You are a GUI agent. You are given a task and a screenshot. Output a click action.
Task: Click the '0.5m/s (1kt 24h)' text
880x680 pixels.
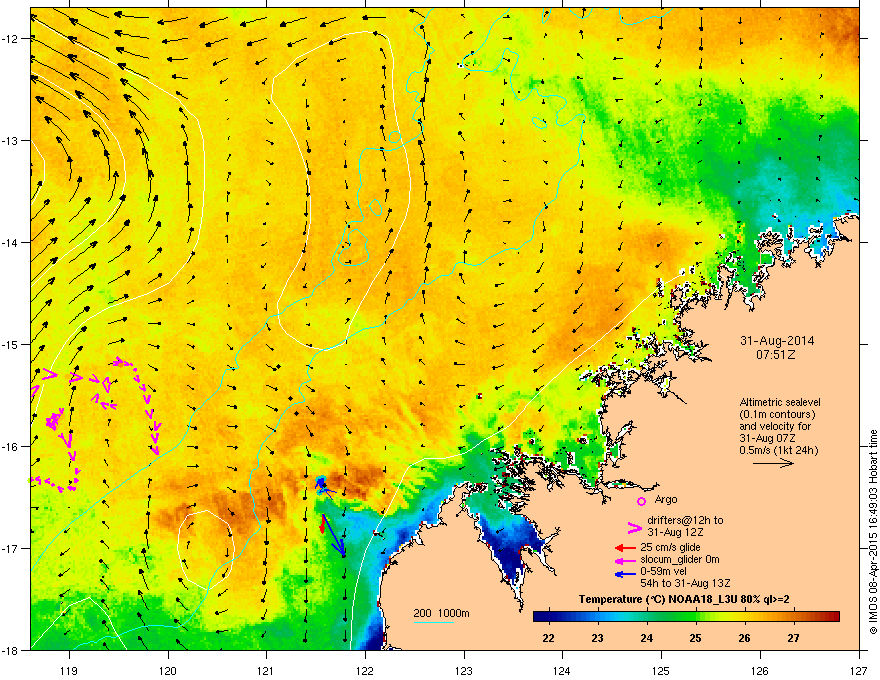coord(779,450)
